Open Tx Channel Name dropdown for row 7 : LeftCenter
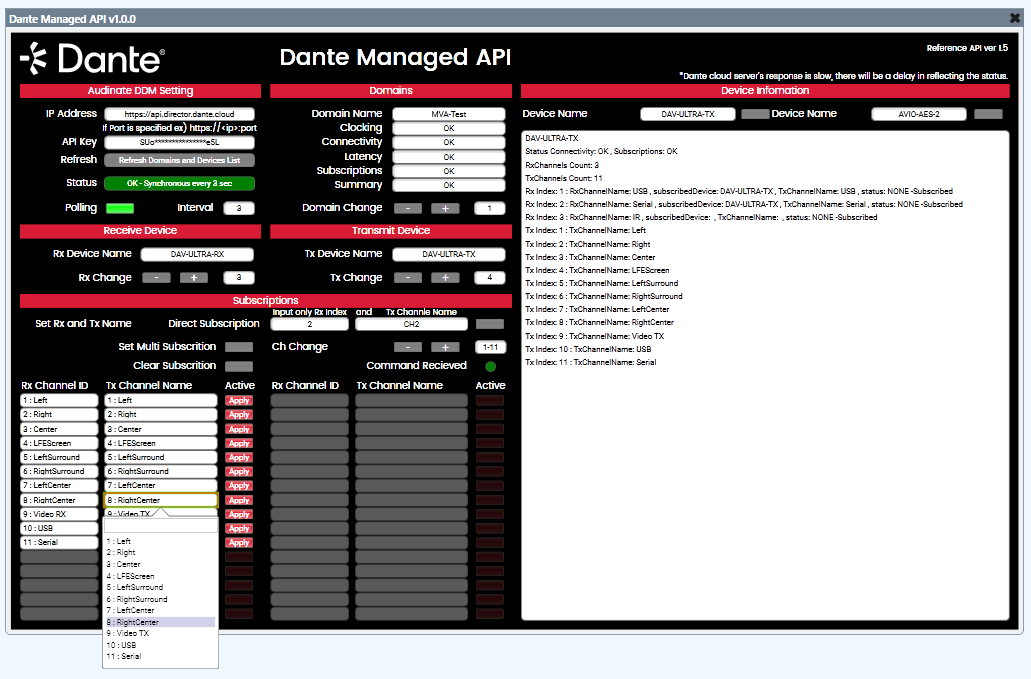 (161, 486)
